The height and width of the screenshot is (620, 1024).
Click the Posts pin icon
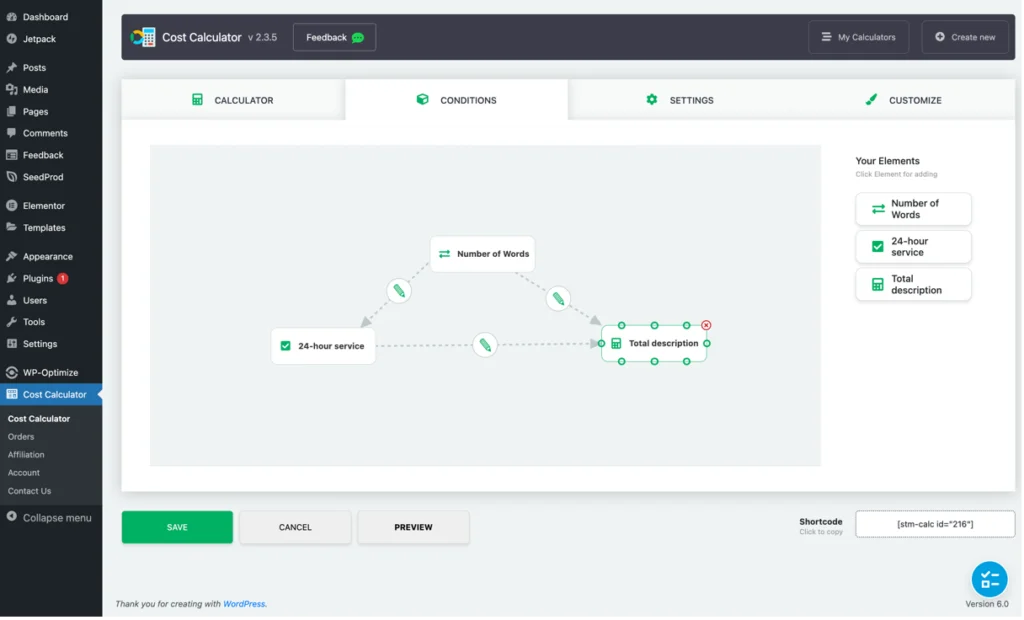(x=12, y=67)
